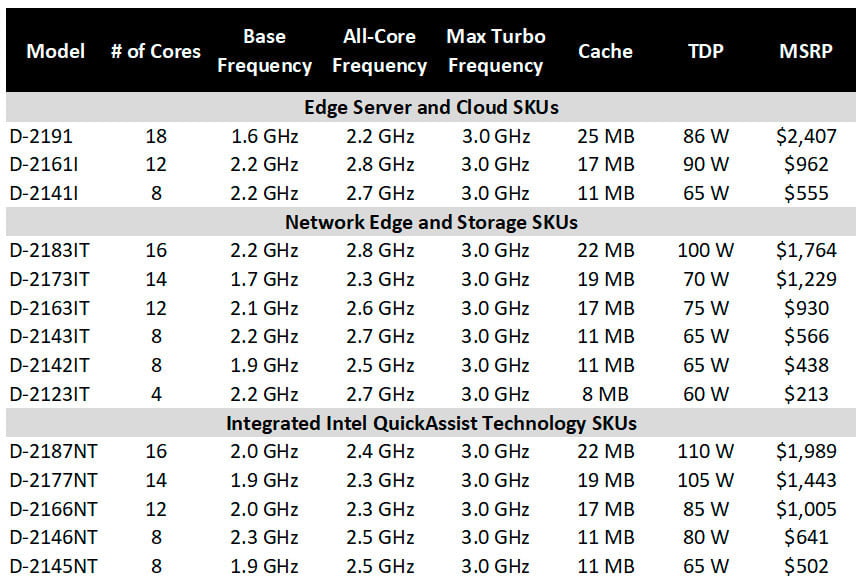Select Network Edge and Storage SKUs heading
Image resolution: width=864 pixels, height=584 pixels.
pos(431,222)
